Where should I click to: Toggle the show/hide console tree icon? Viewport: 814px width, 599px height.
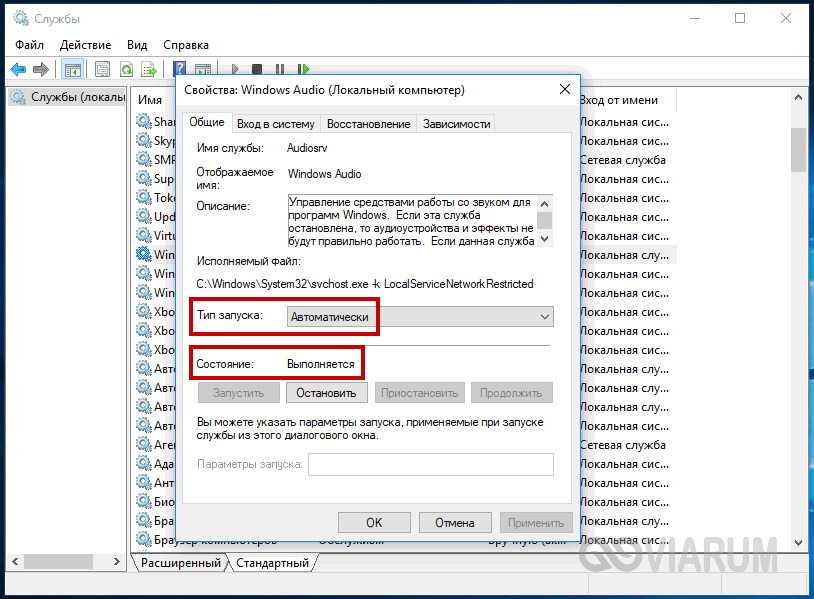pos(72,69)
